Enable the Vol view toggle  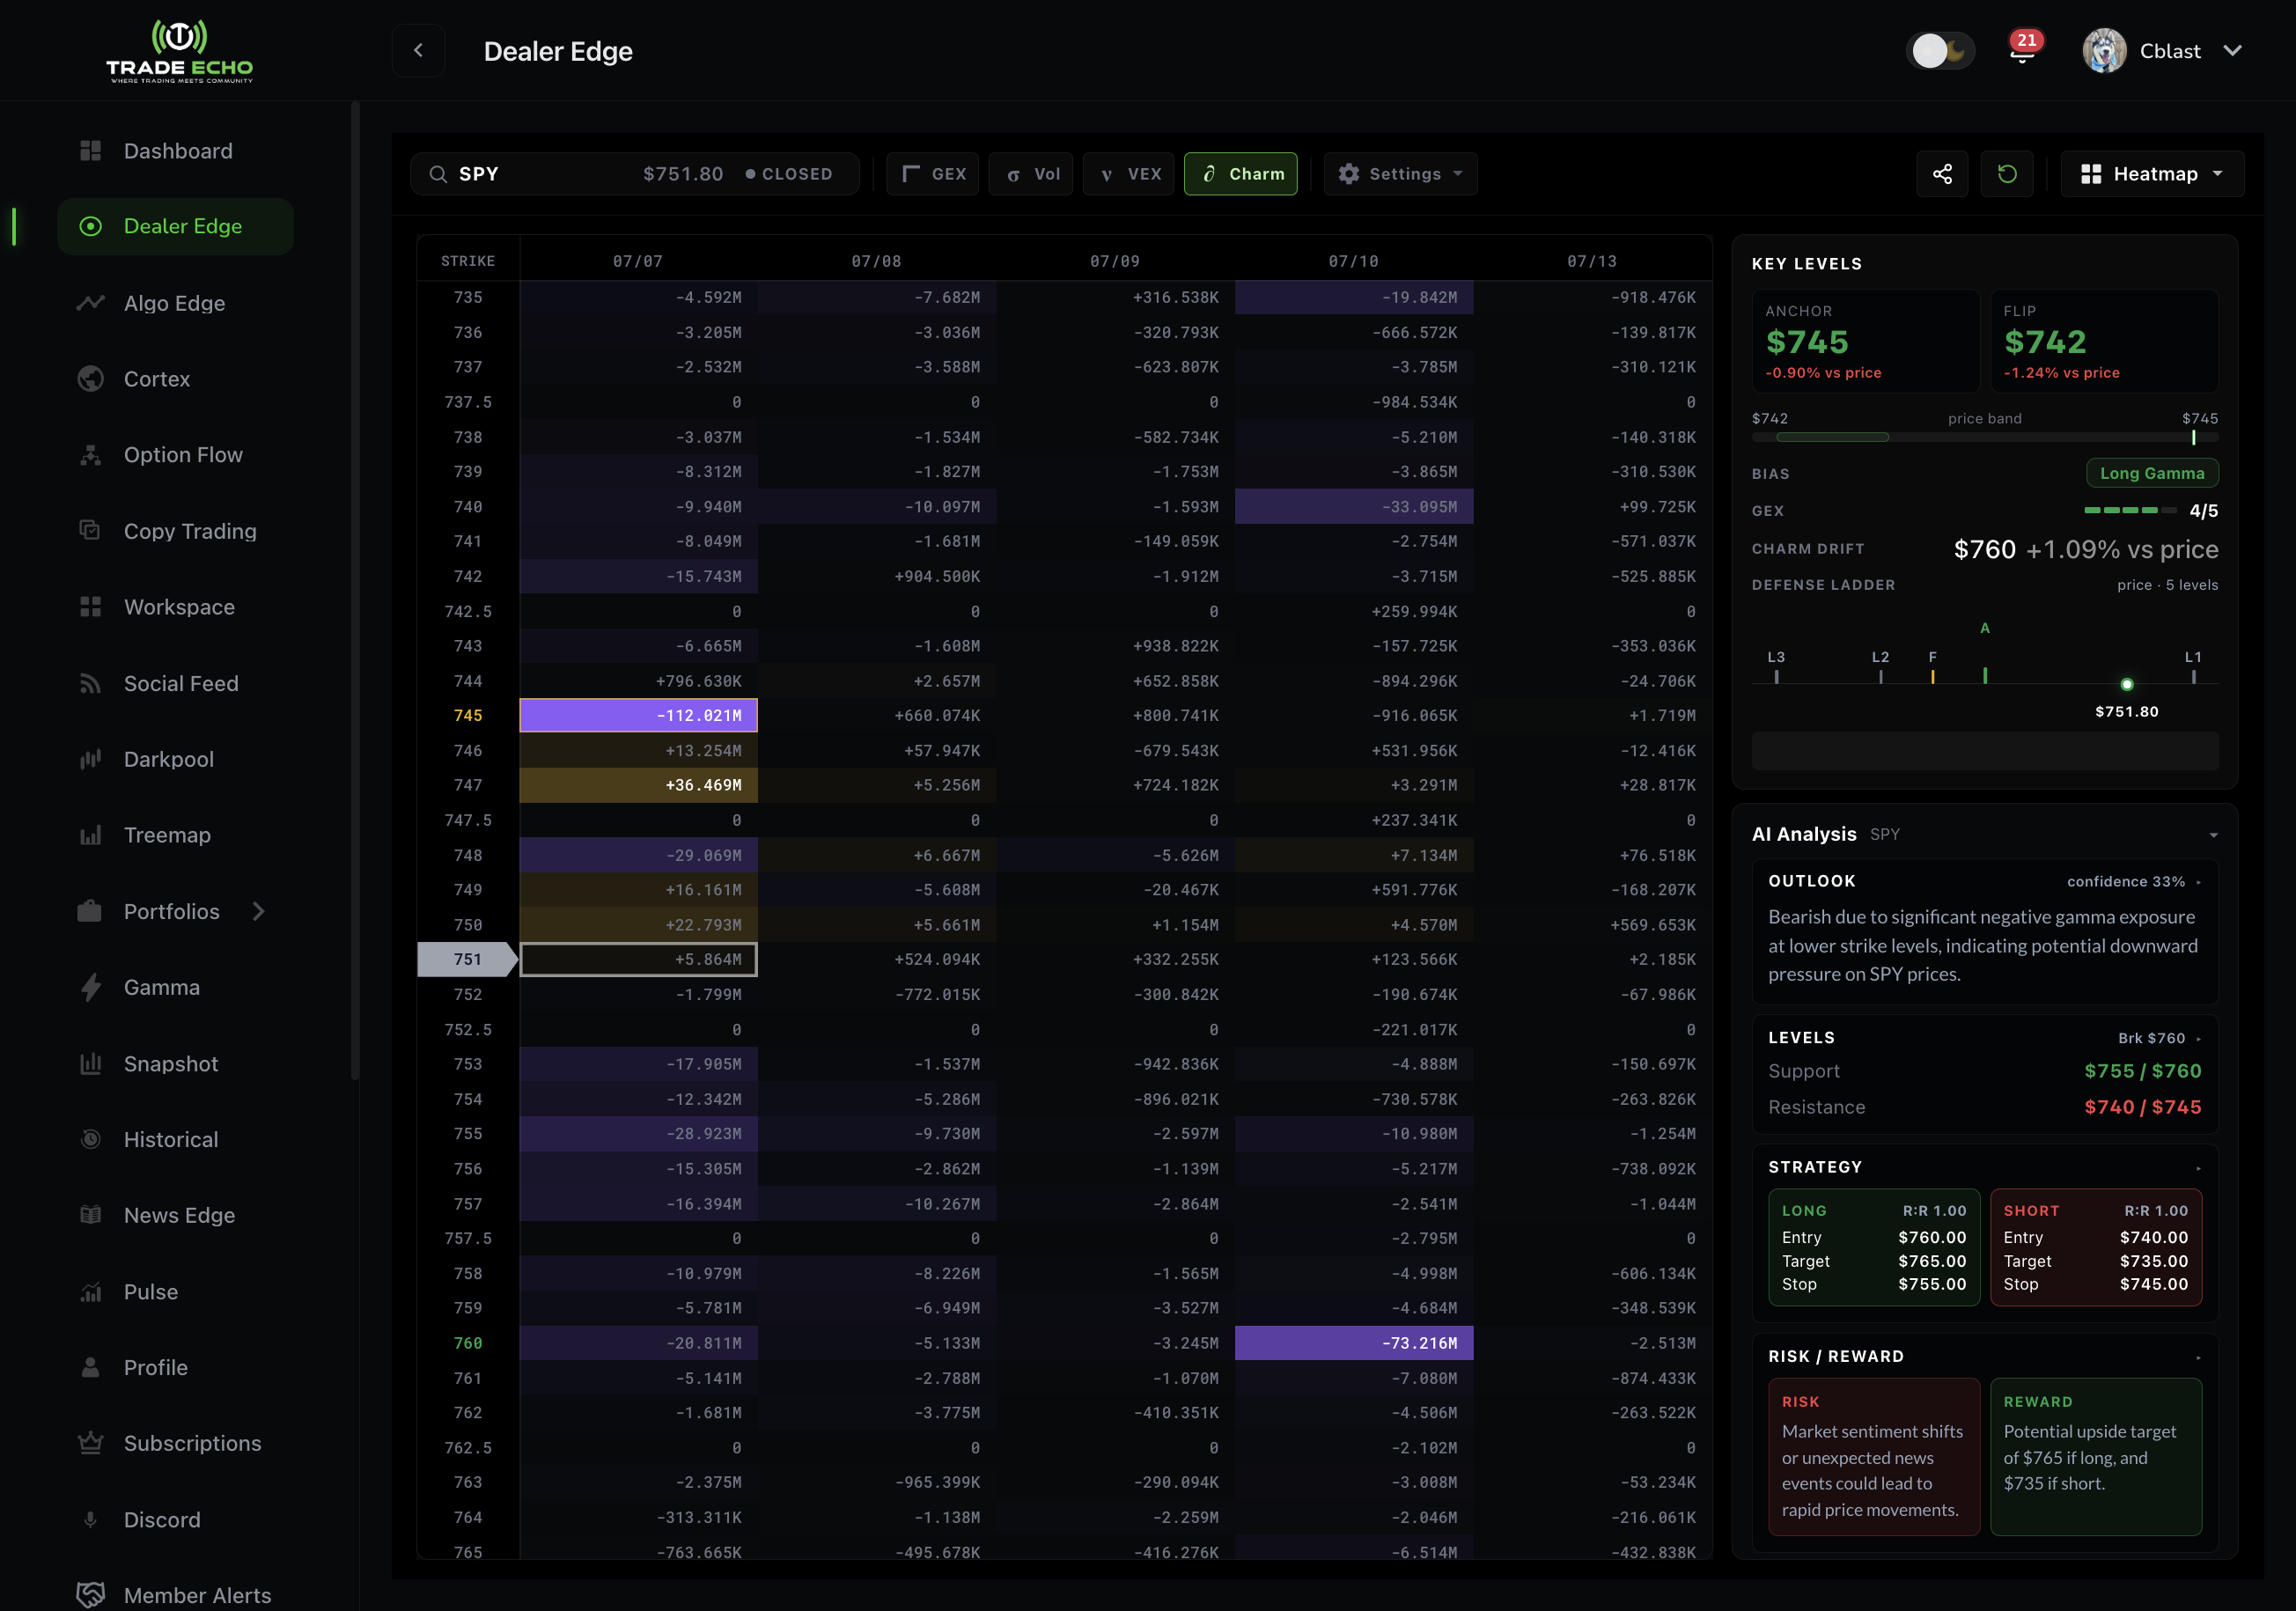tap(1032, 174)
